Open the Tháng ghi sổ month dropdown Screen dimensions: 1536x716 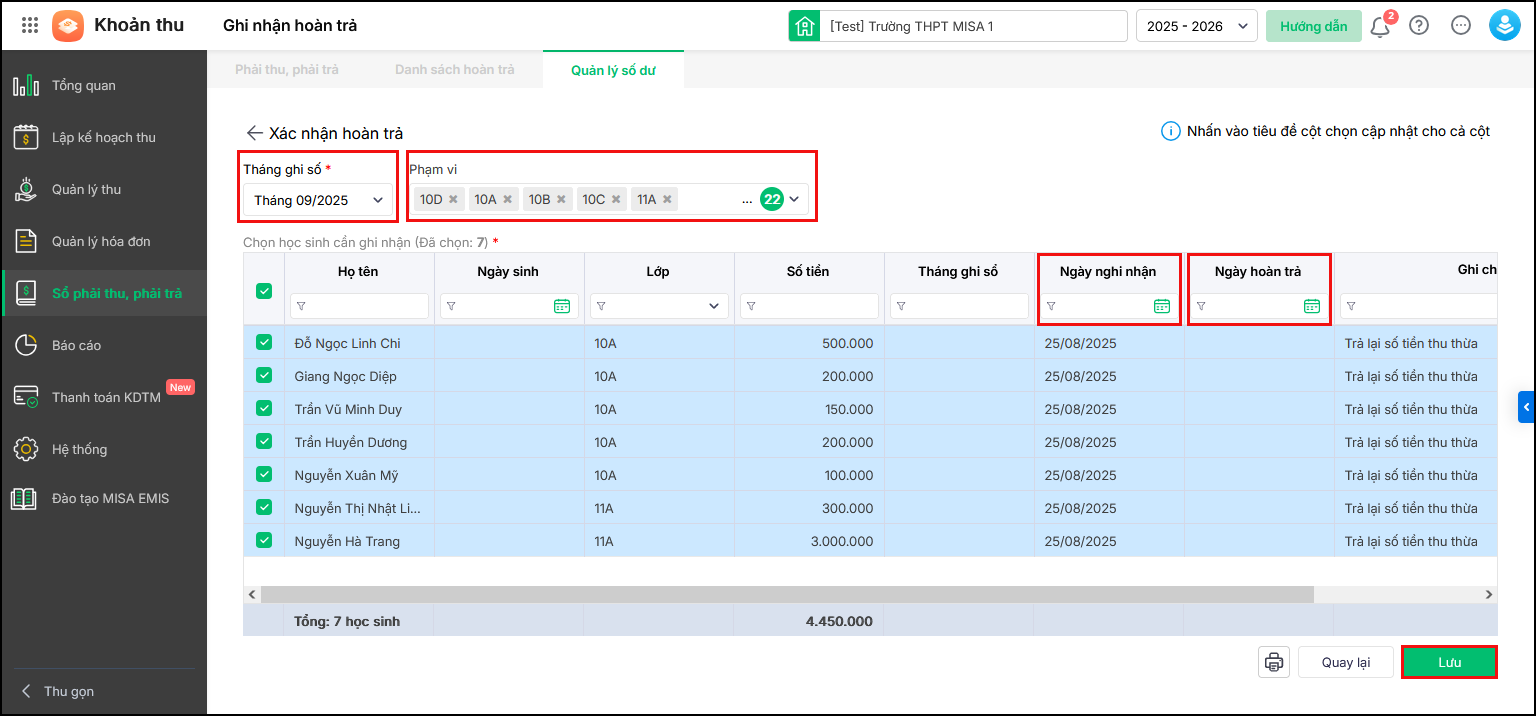(319, 200)
